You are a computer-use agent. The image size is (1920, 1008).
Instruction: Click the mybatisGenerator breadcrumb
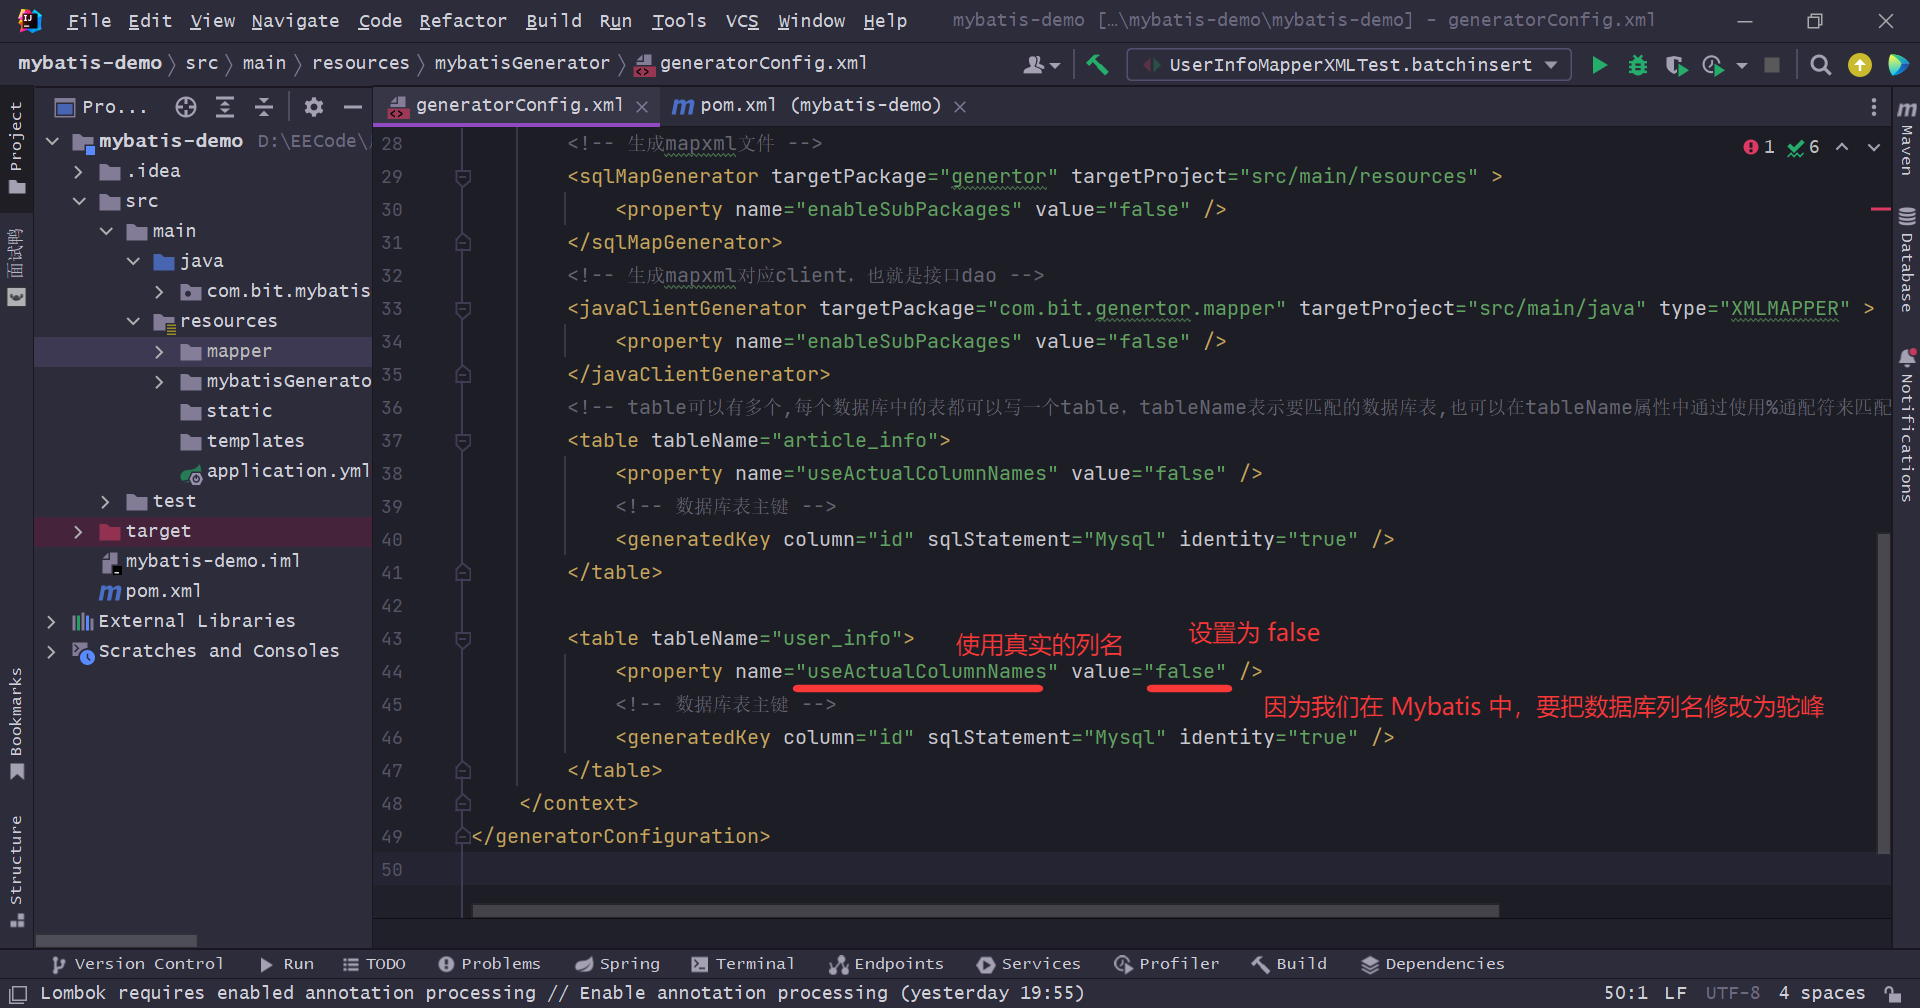pos(522,63)
